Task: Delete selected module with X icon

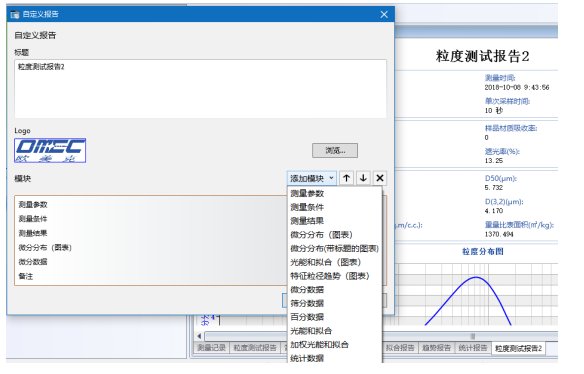Action: click(x=380, y=178)
